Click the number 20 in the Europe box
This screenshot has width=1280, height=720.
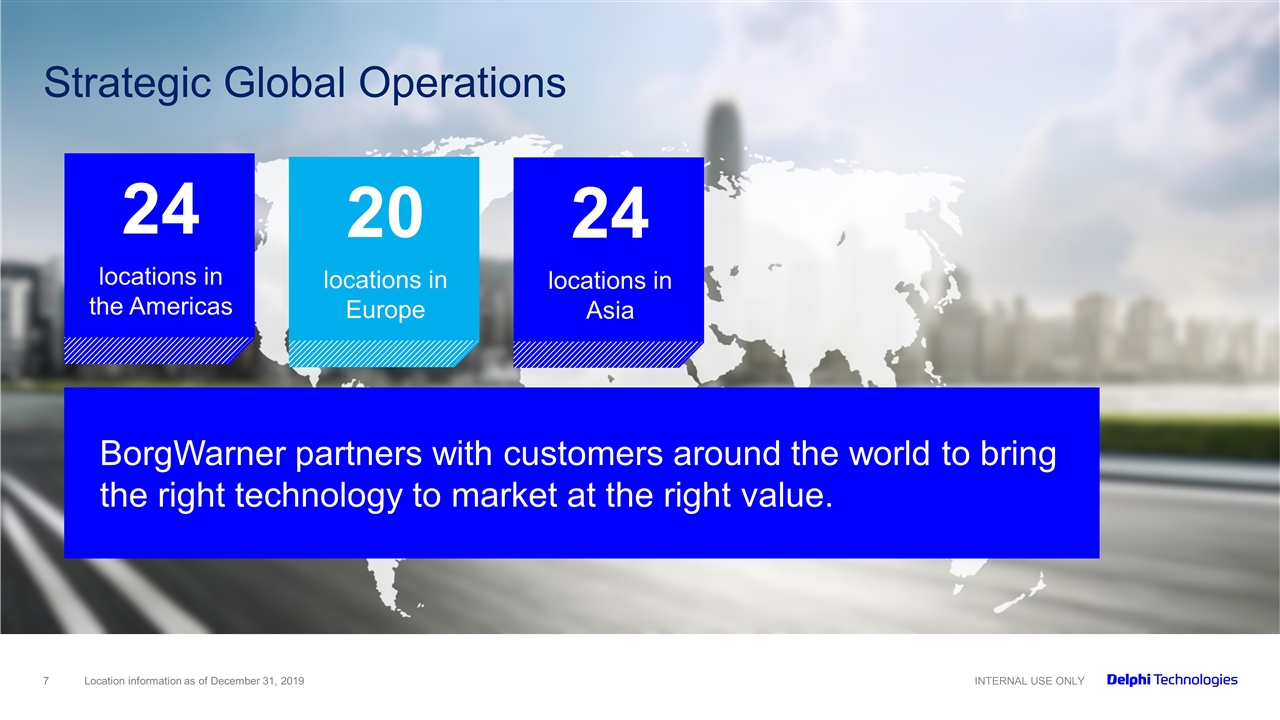(x=385, y=216)
